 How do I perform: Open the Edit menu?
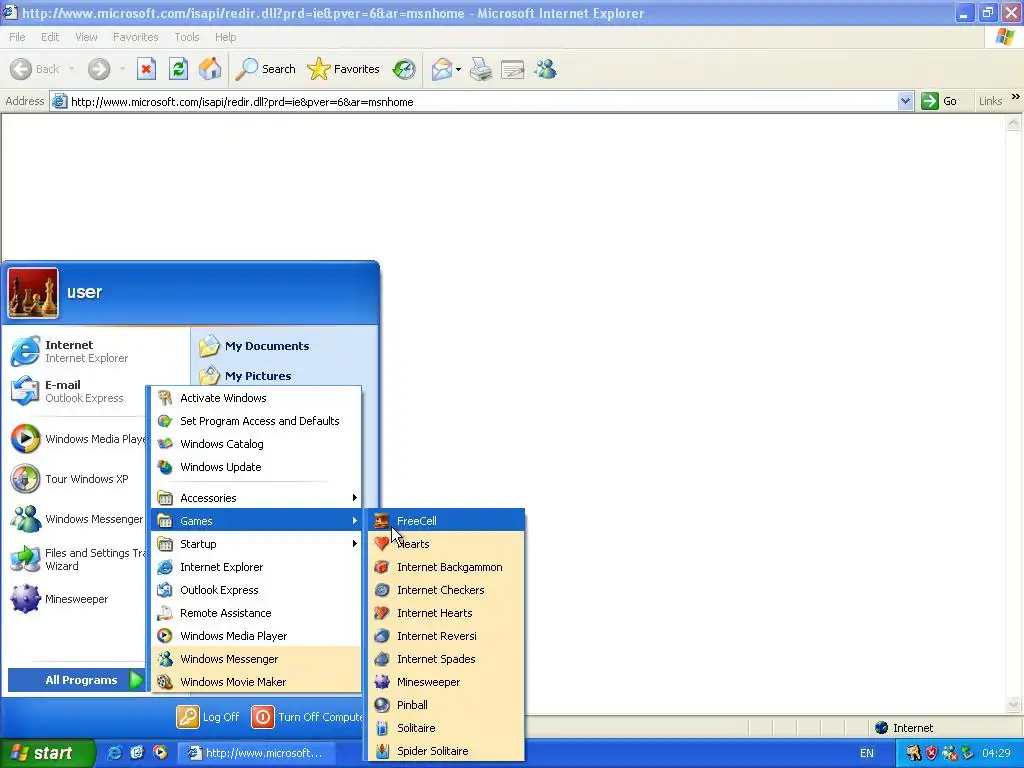(50, 37)
